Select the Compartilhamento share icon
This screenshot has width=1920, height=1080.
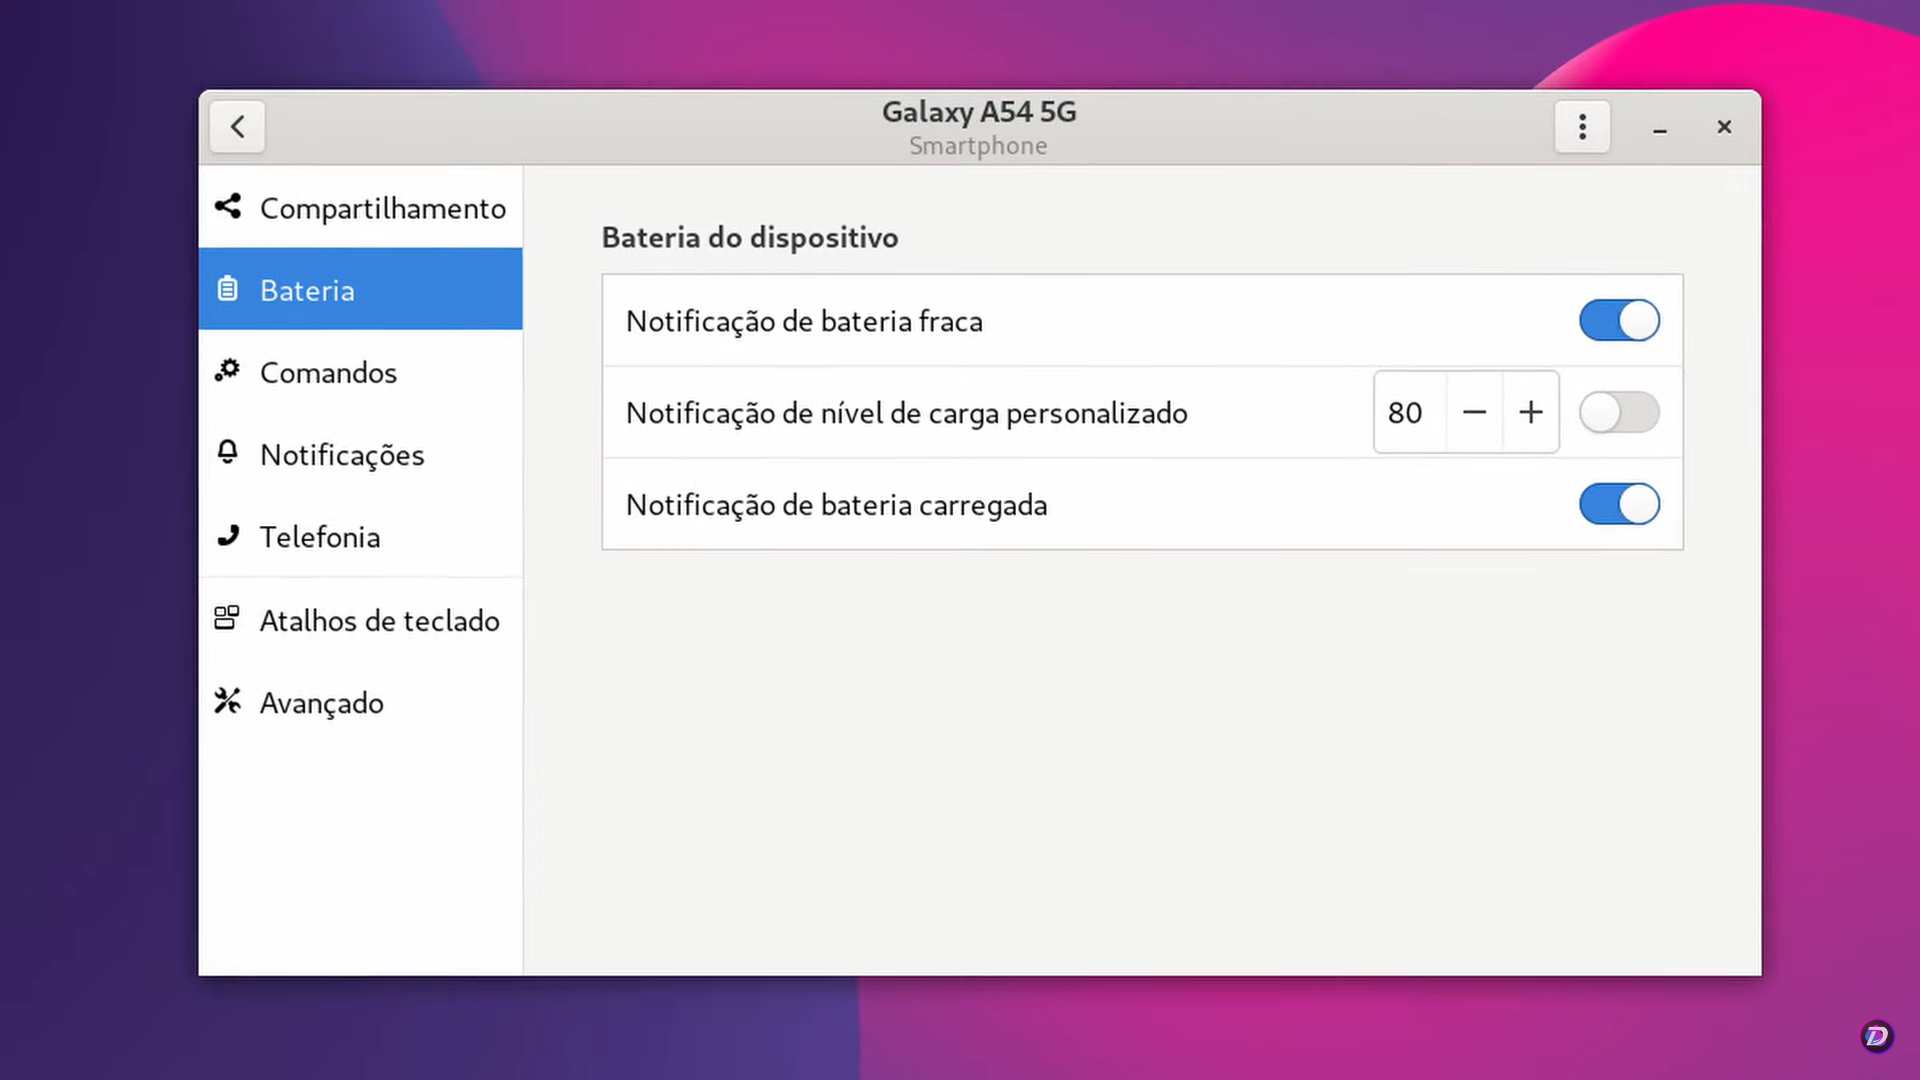tap(228, 208)
